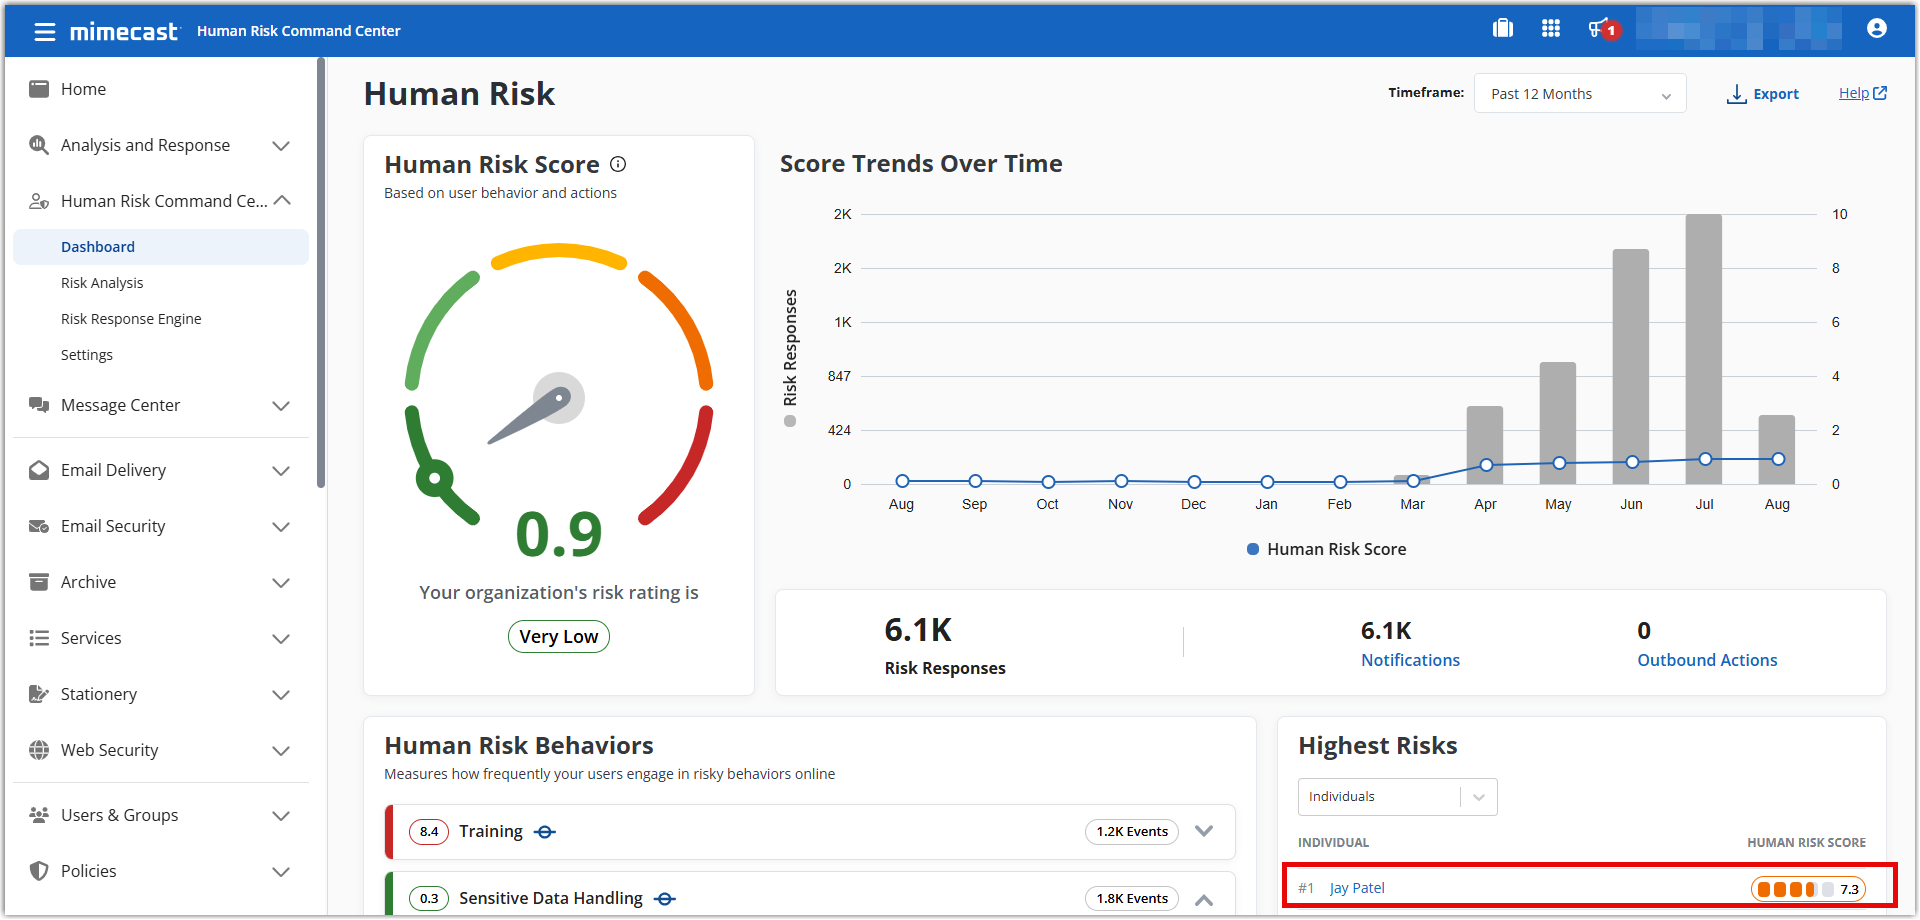Select Risk Analysis in sidebar

point(102,283)
